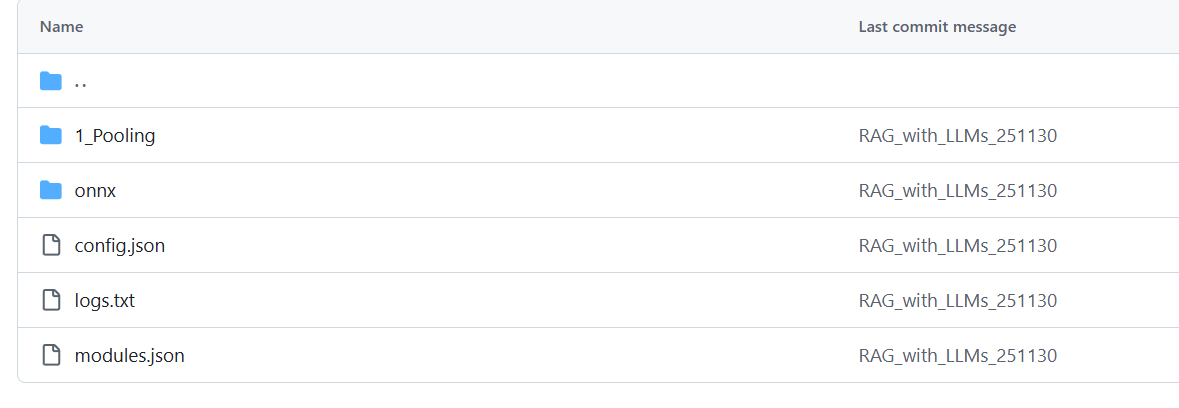
Task: View commit message for modules.json
Action: point(958,355)
